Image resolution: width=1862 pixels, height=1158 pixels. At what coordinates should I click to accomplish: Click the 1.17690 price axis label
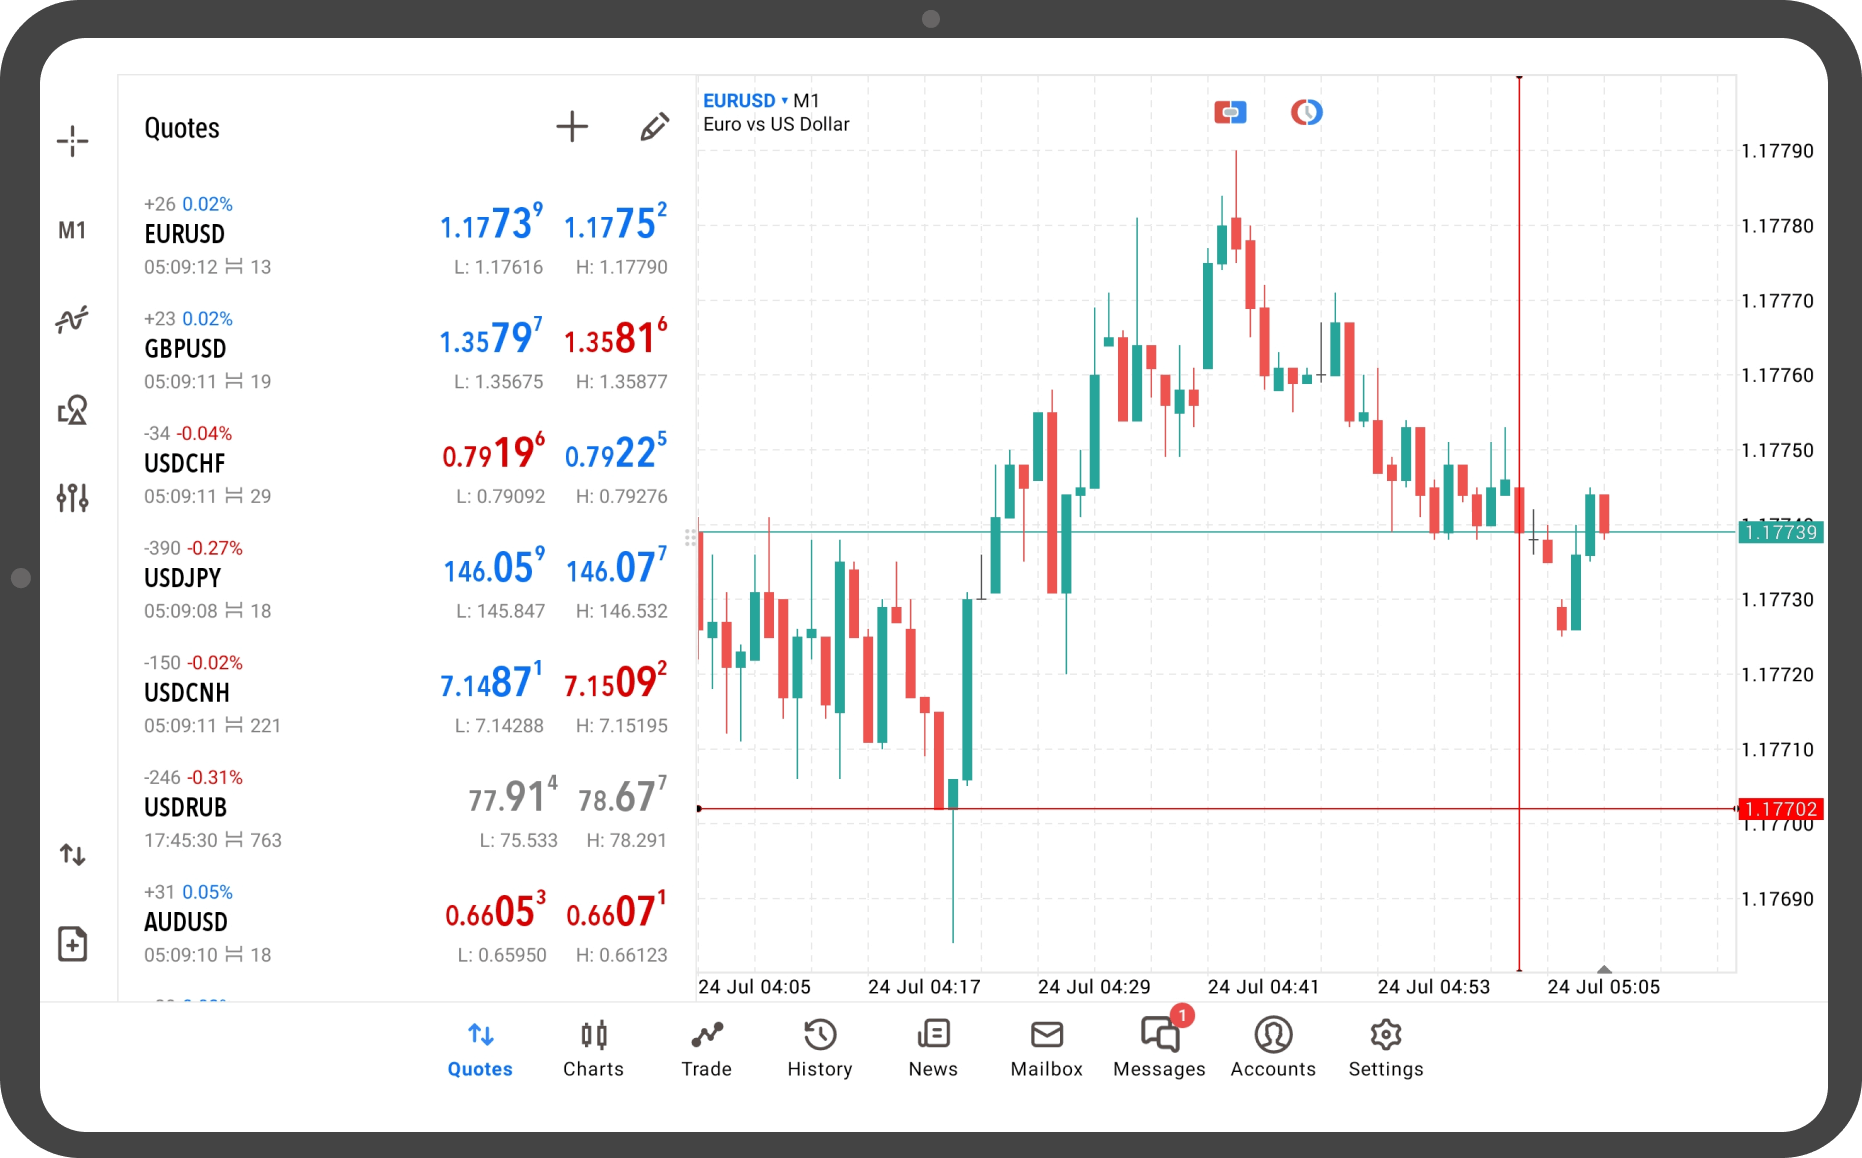(x=1777, y=899)
